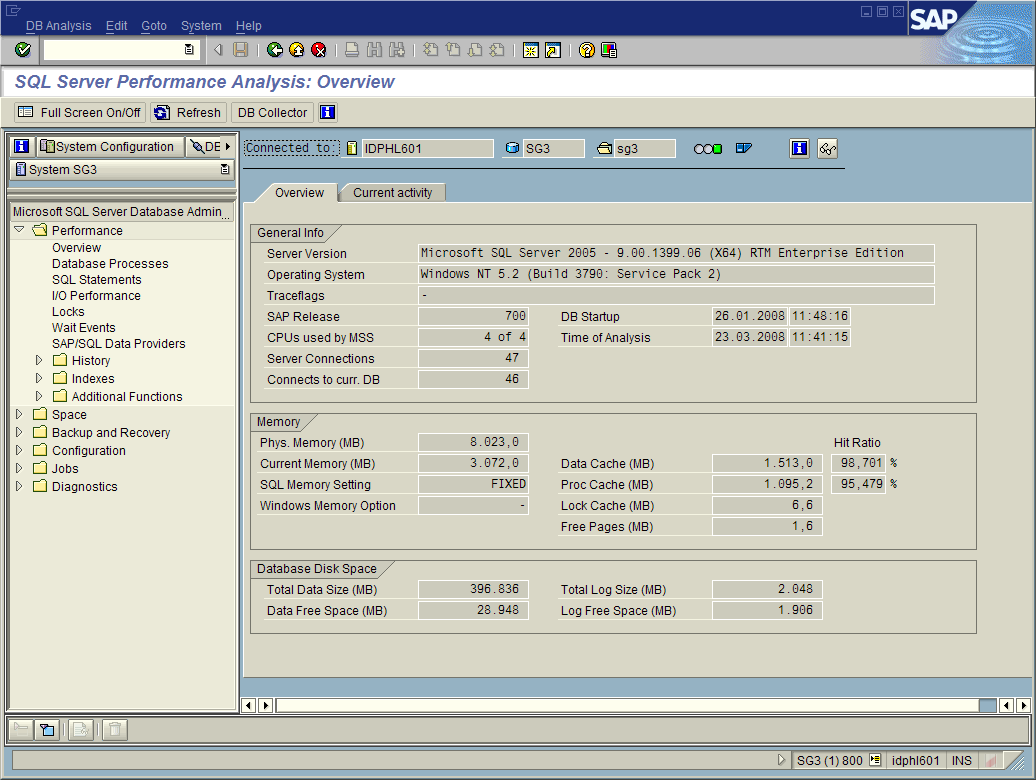Screen dimensions: 1036x780
Task: Click the Refresh button
Action: point(189,112)
